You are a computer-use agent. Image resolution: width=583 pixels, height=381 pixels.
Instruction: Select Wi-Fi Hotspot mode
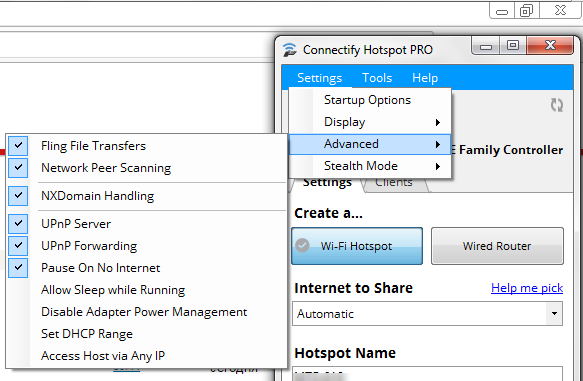tap(357, 246)
